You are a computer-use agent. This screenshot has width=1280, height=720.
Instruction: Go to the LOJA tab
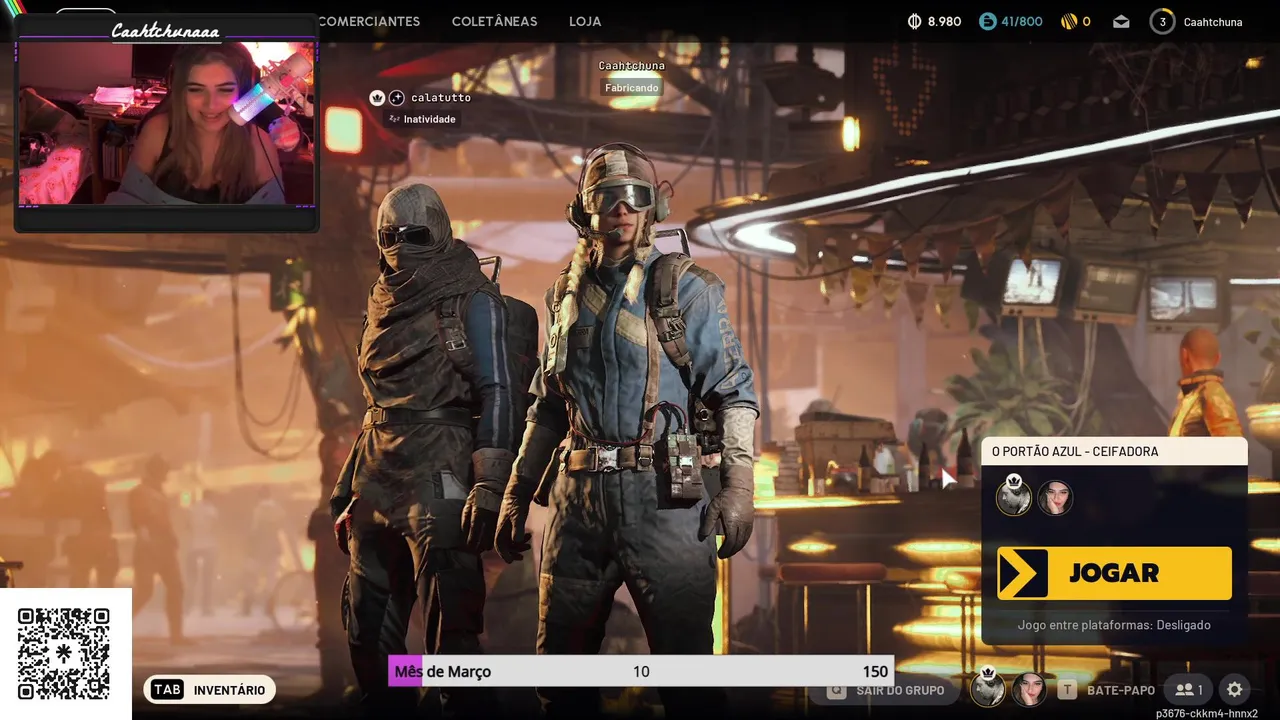[x=586, y=21]
